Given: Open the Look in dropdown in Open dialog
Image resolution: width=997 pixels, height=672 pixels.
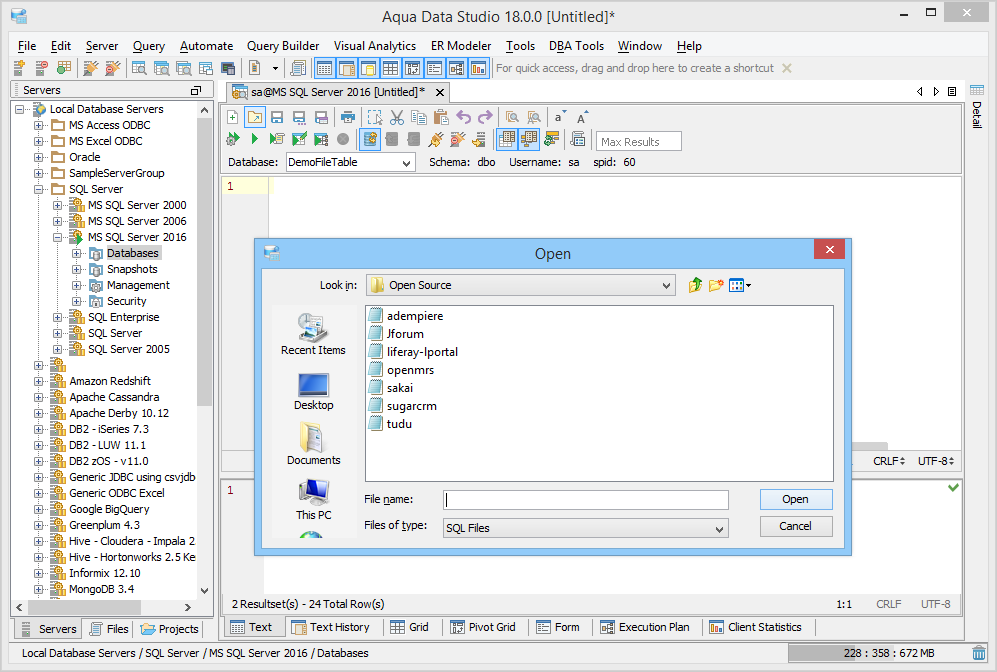Looking at the screenshot, I should (520, 285).
